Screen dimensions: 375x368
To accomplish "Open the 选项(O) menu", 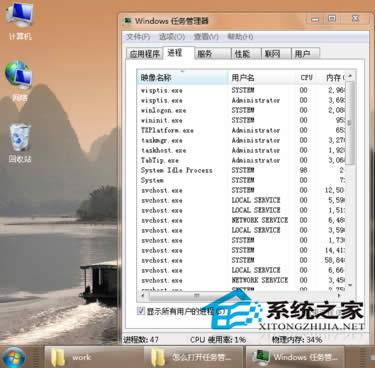I will (172, 36).
